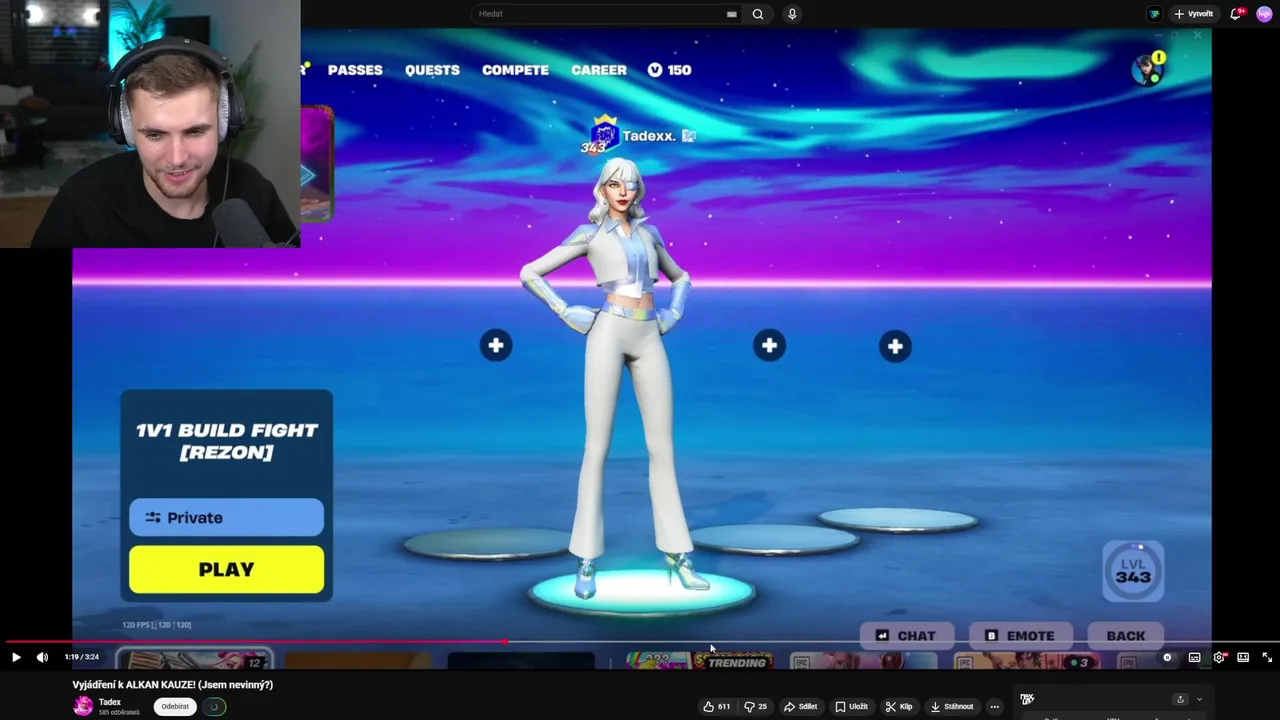The image size is (1280, 720).
Task: Click the EMOTE button
Action: pos(1020,636)
